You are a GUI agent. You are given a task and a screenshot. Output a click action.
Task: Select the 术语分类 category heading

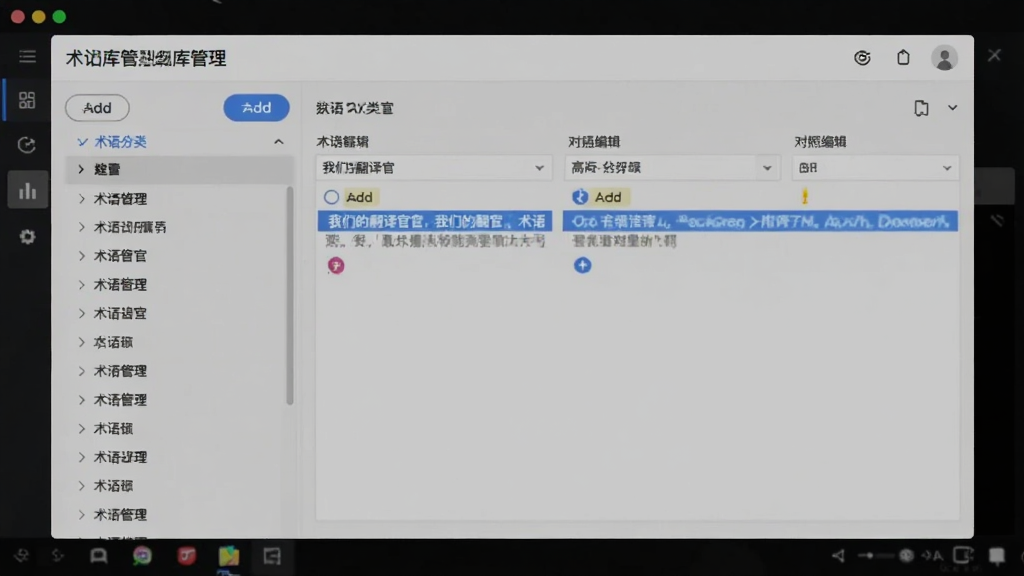pyautogui.click(x=120, y=142)
